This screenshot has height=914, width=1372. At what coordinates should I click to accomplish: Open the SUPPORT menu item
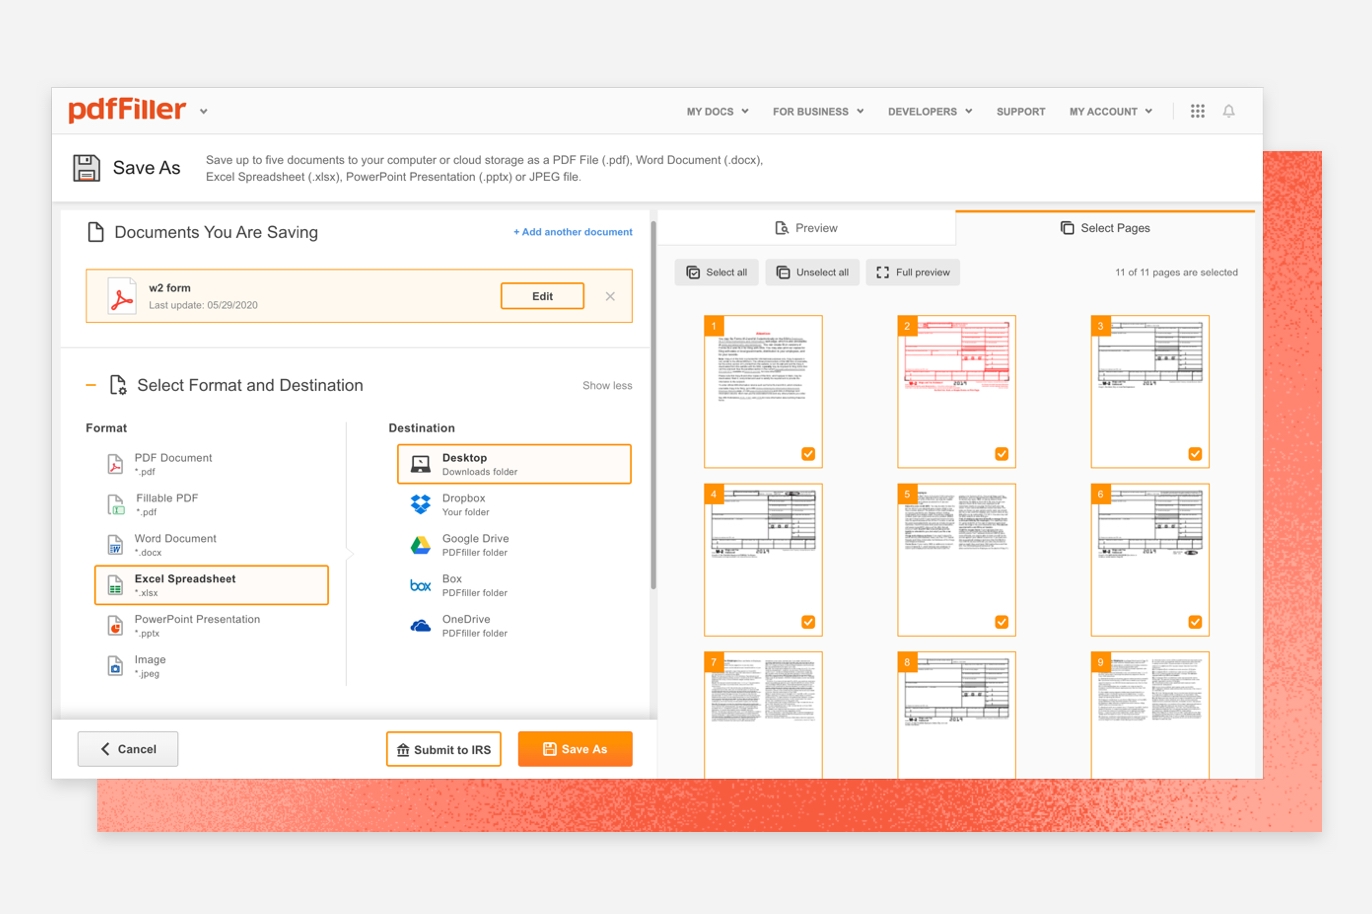(1021, 112)
